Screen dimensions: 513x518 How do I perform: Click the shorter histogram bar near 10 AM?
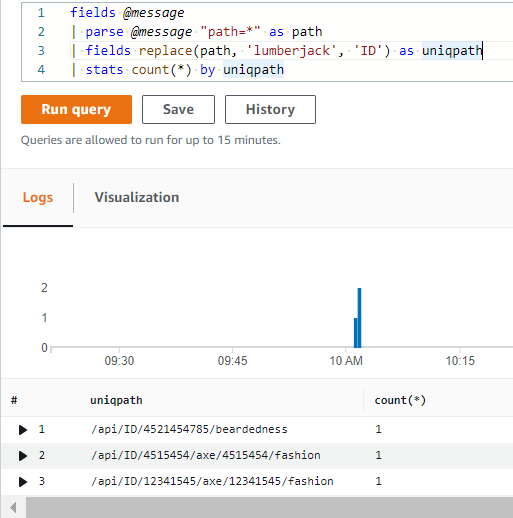click(x=356, y=333)
